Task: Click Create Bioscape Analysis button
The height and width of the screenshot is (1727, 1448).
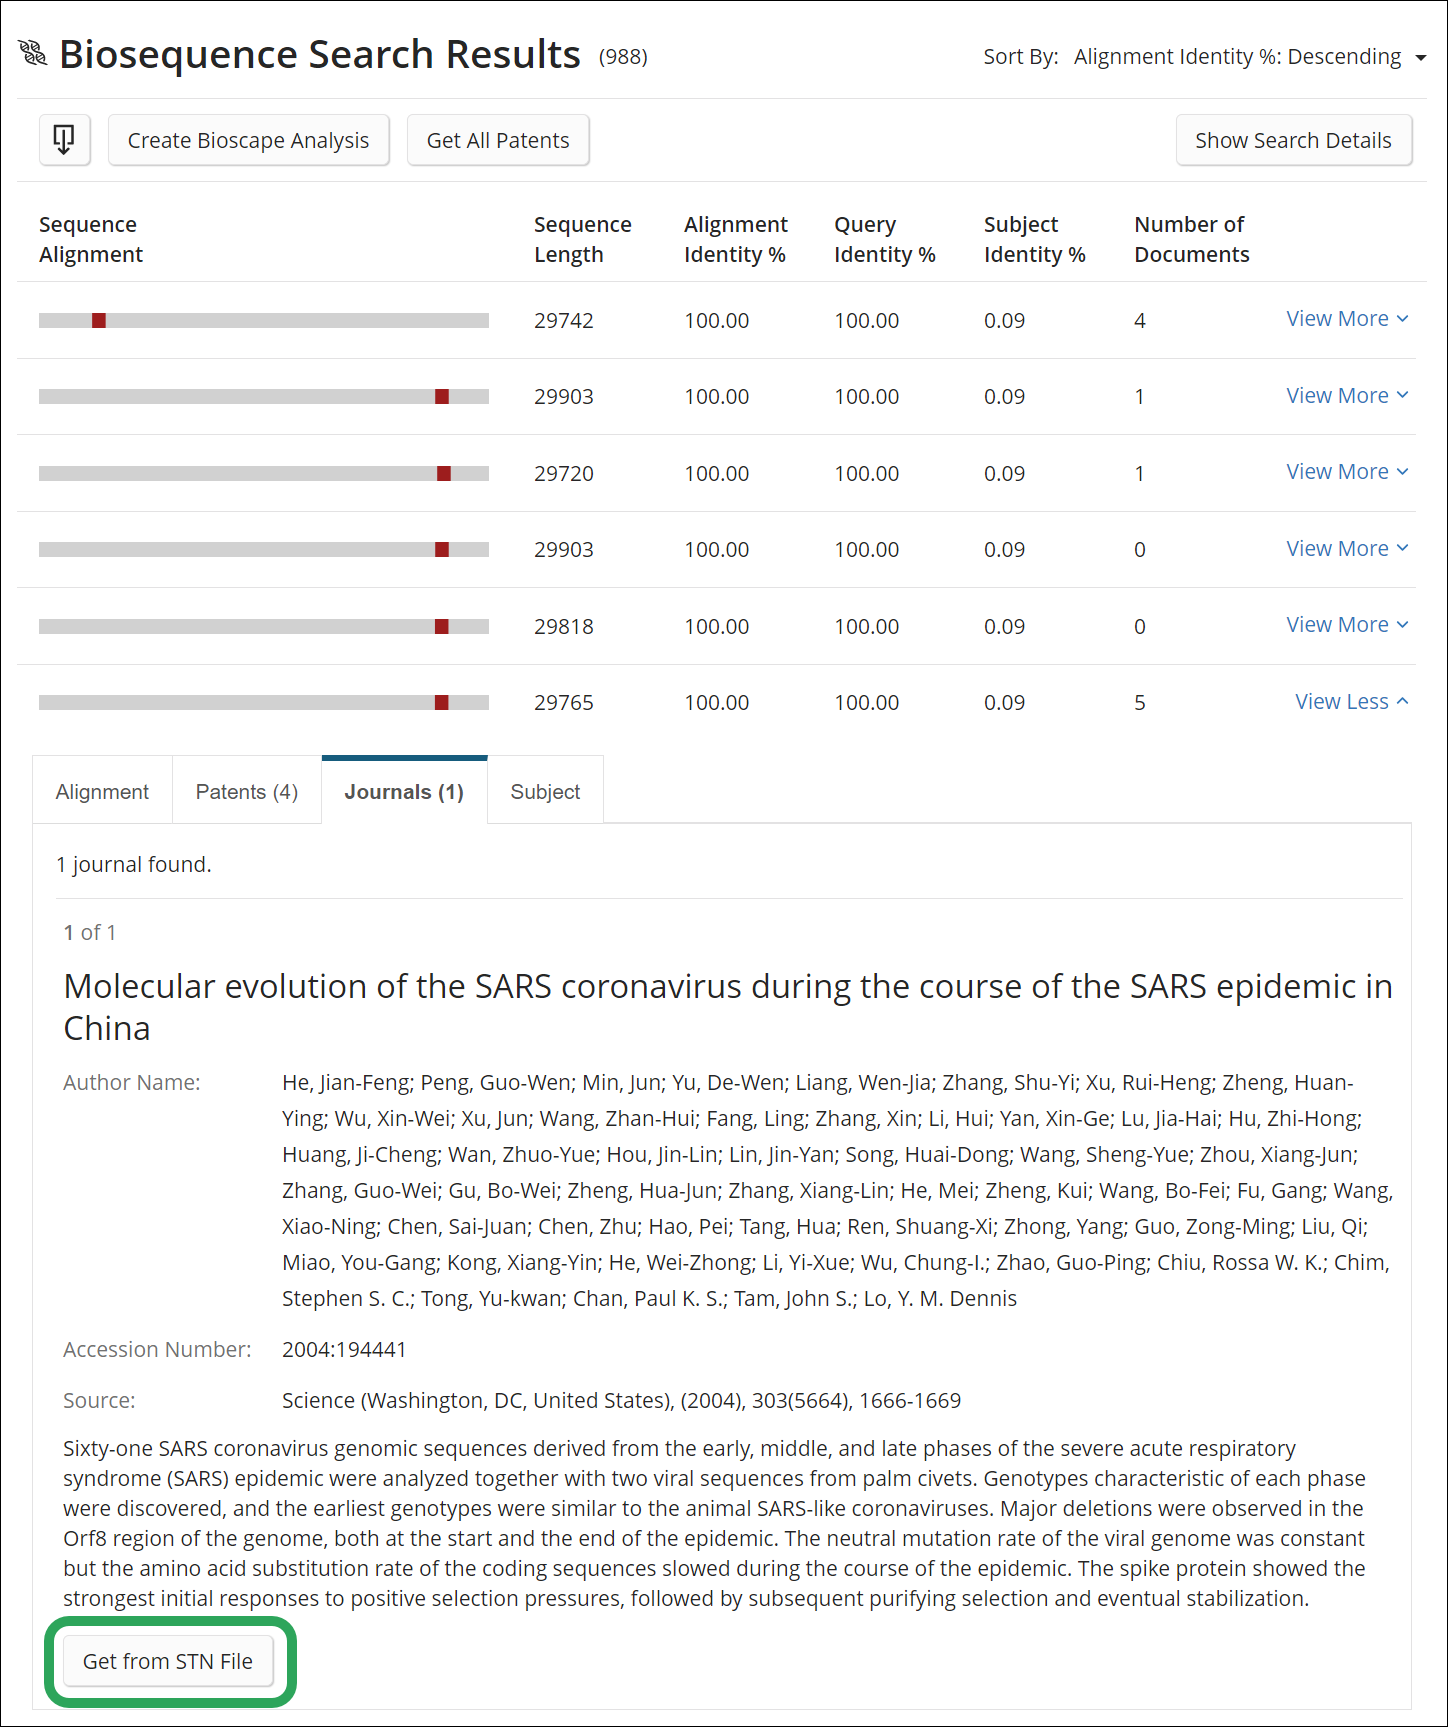Action: (x=248, y=140)
